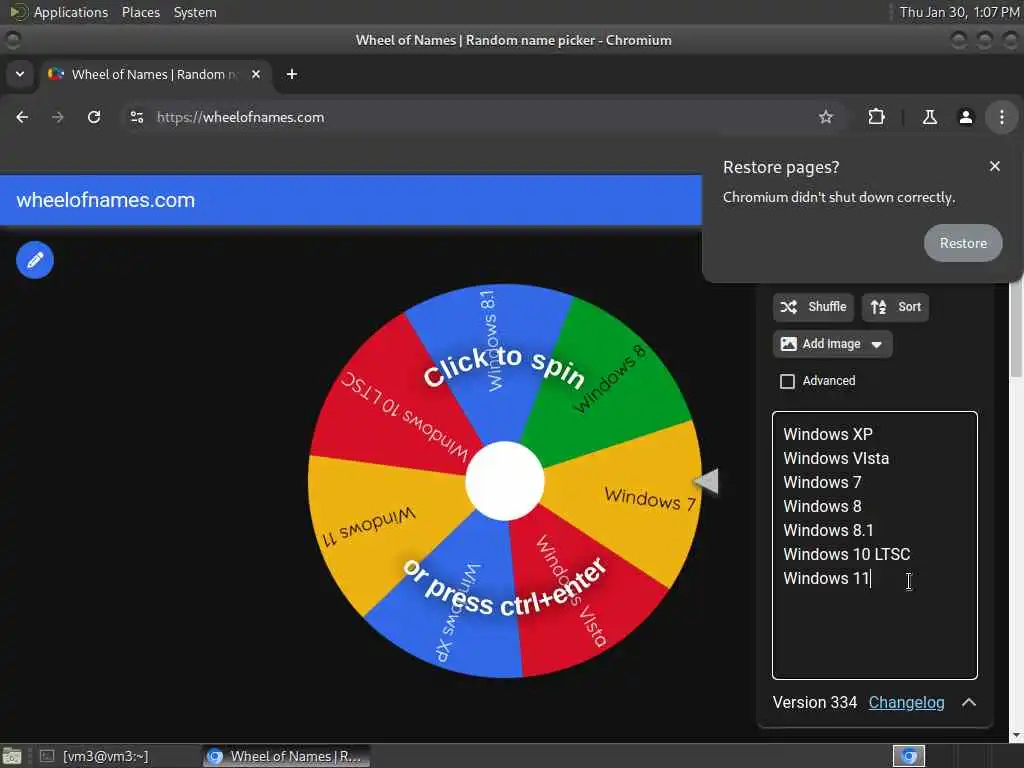The width and height of the screenshot is (1024, 768).
Task: Click the wheel center hub to spin
Action: click(504, 481)
